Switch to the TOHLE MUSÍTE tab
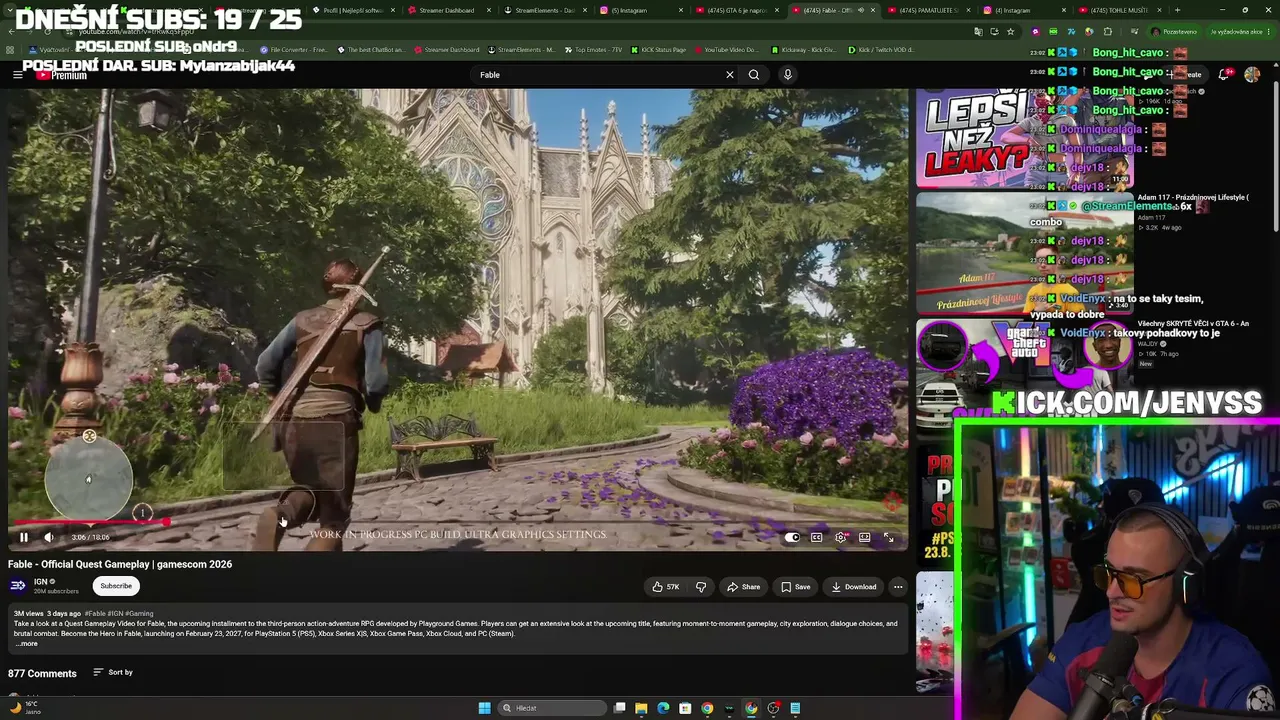1280x720 pixels. click(x=1121, y=10)
